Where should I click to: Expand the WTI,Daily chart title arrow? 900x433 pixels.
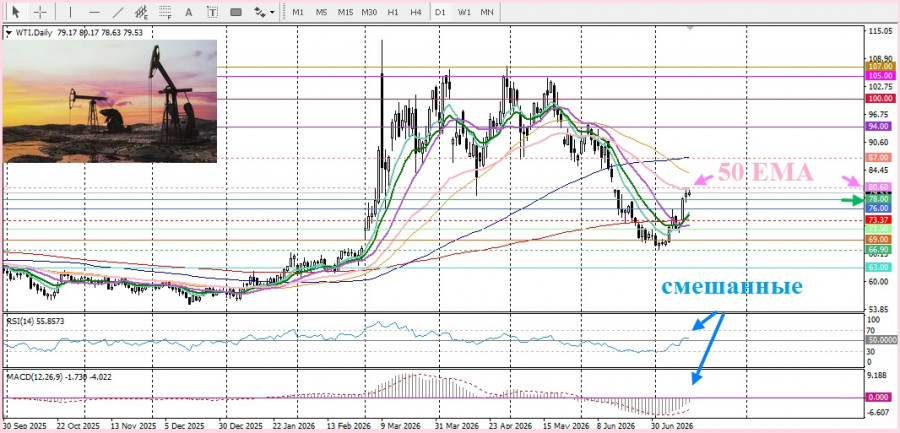pyautogui.click(x=9, y=33)
